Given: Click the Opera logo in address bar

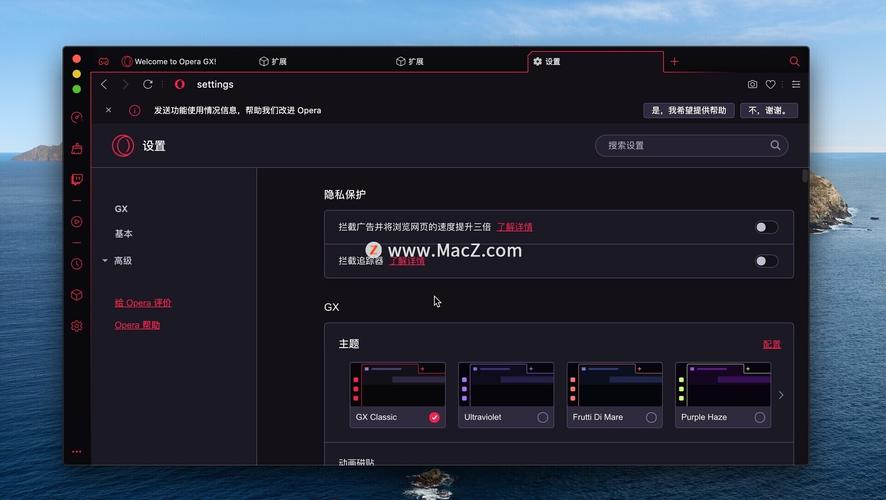Looking at the screenshot, I should tap(180, 84).
